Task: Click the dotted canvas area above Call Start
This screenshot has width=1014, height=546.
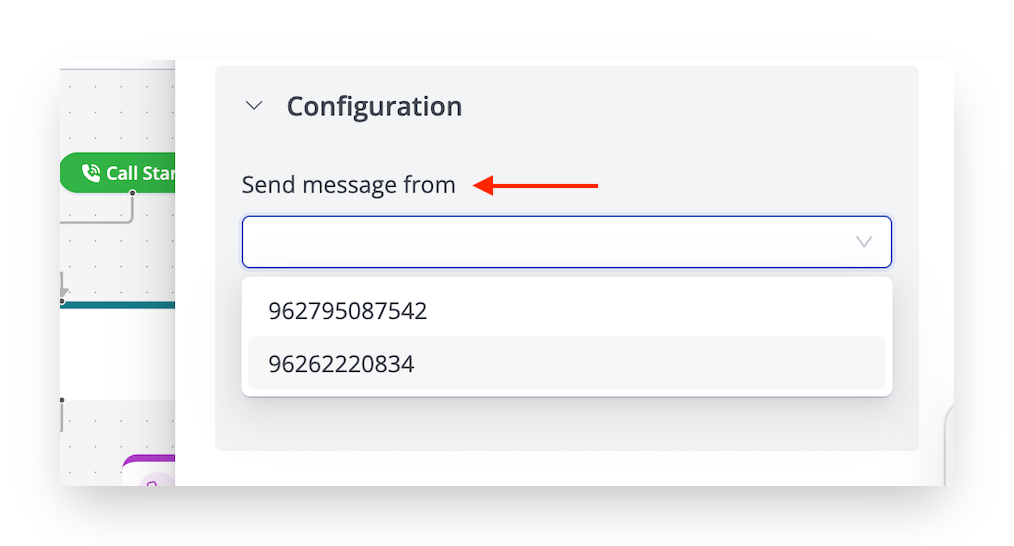Action: (x=117, y=110)
